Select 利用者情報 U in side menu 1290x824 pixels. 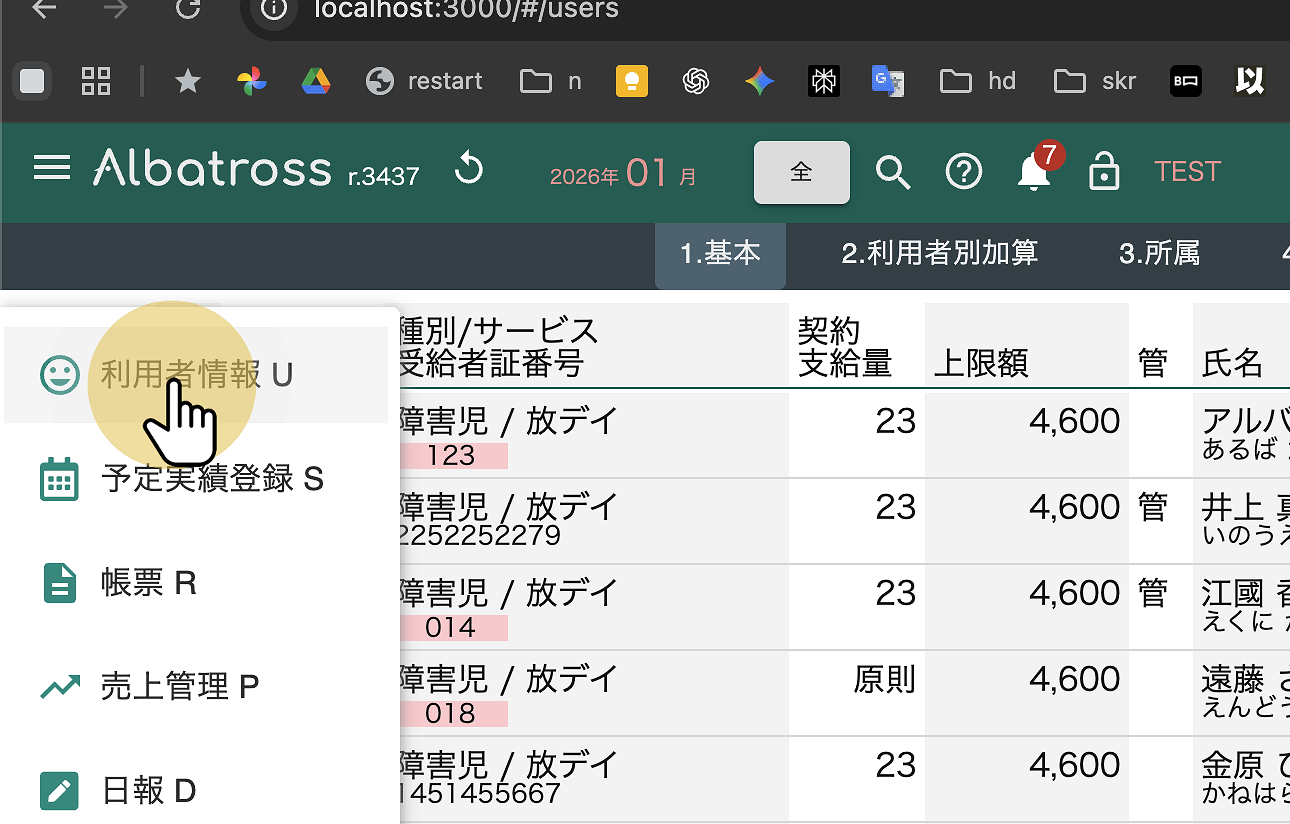pos(196,375)
